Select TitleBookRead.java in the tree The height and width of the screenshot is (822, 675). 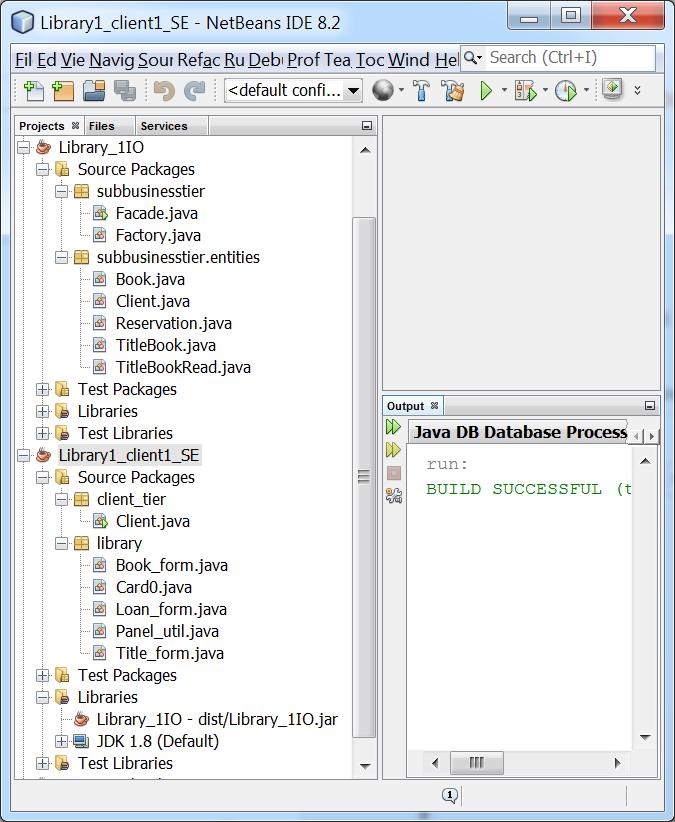click(x=183, y=367)
